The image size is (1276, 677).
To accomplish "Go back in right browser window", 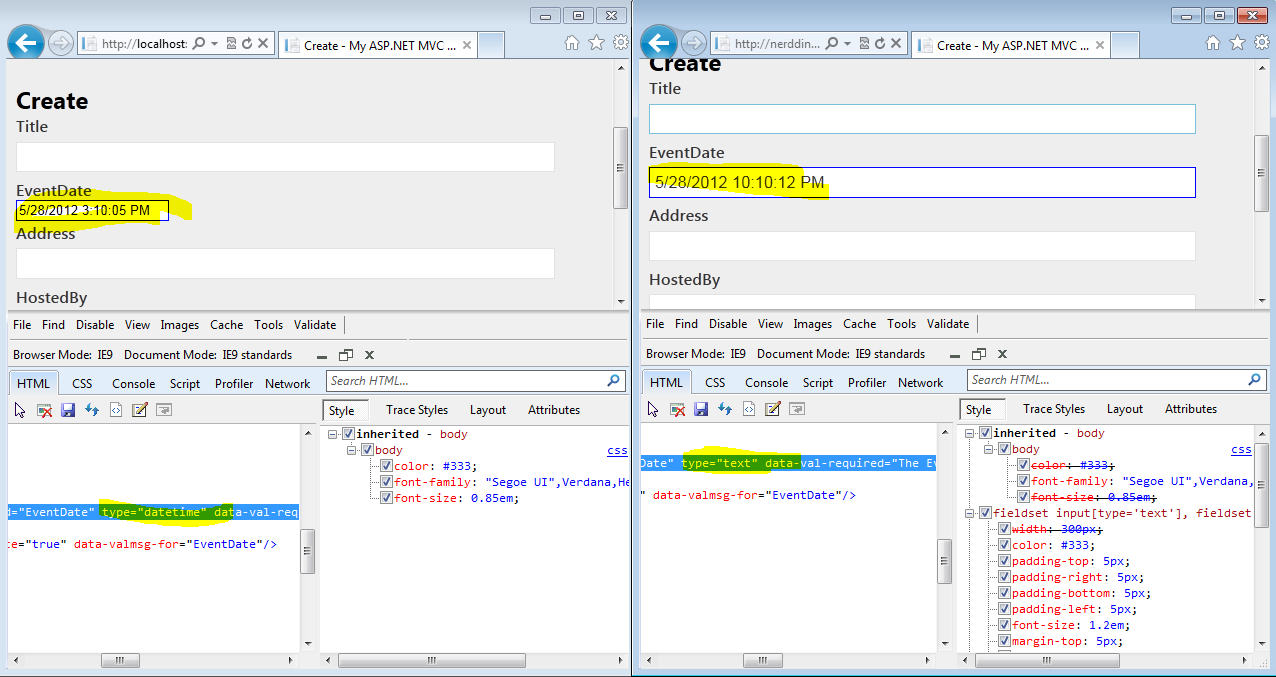I will coord(659,43).
